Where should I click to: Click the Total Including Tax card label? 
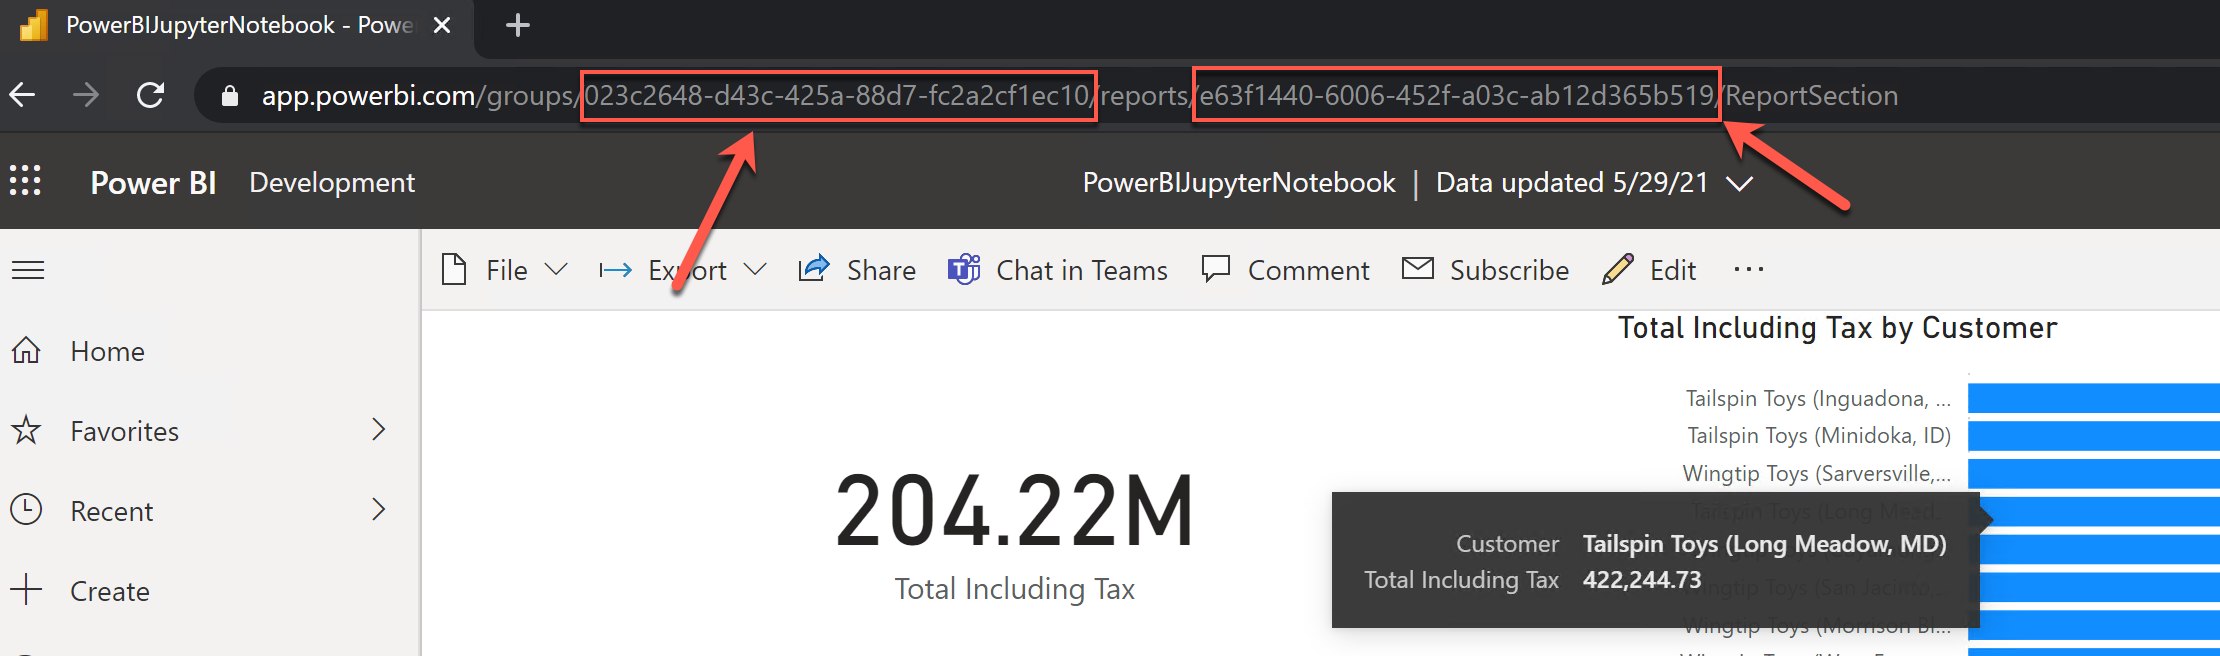point(1014,589)
